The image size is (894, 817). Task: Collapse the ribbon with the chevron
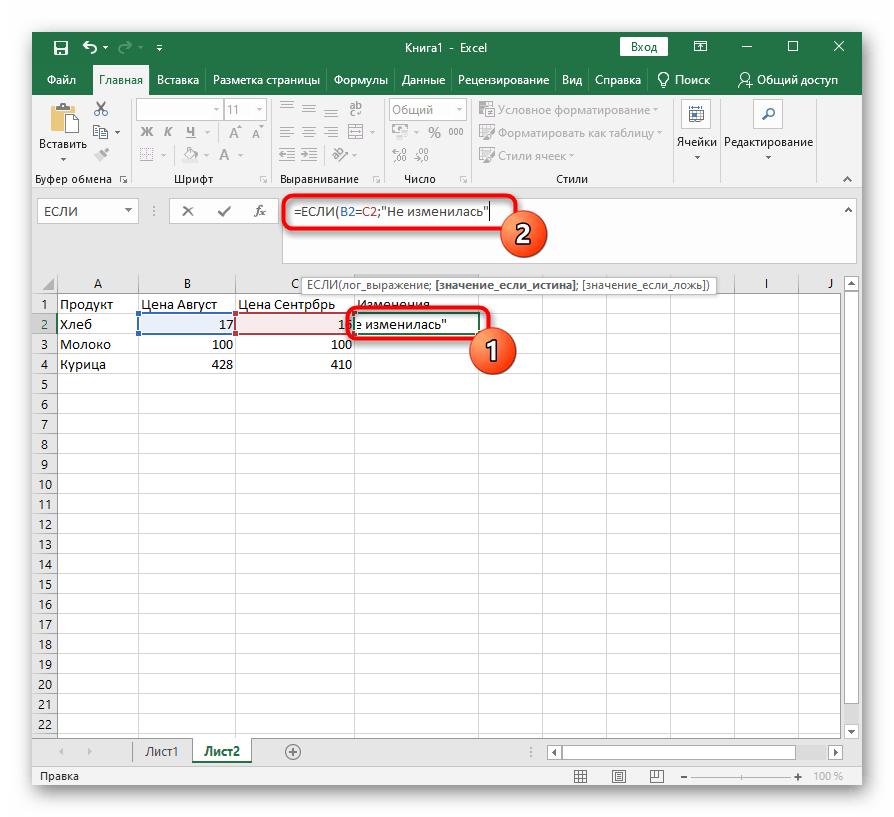847,179
